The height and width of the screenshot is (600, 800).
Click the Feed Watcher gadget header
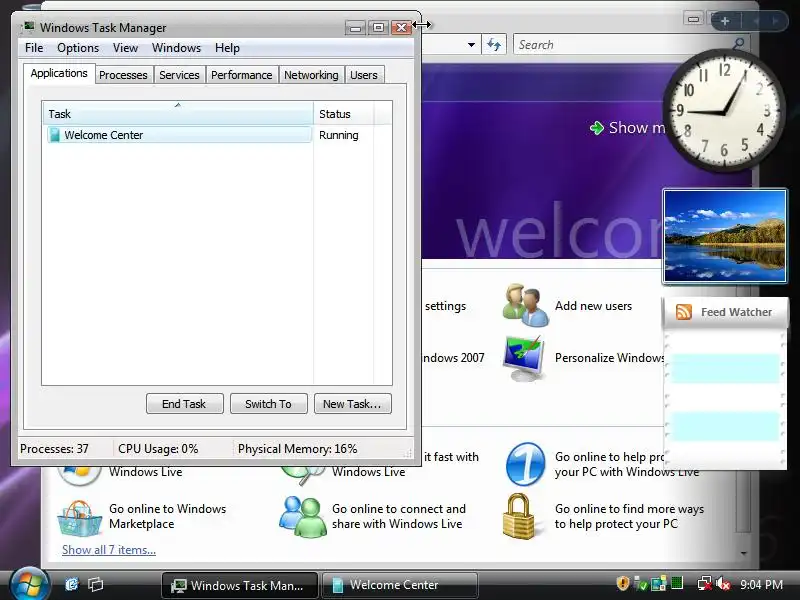point(725,312)
